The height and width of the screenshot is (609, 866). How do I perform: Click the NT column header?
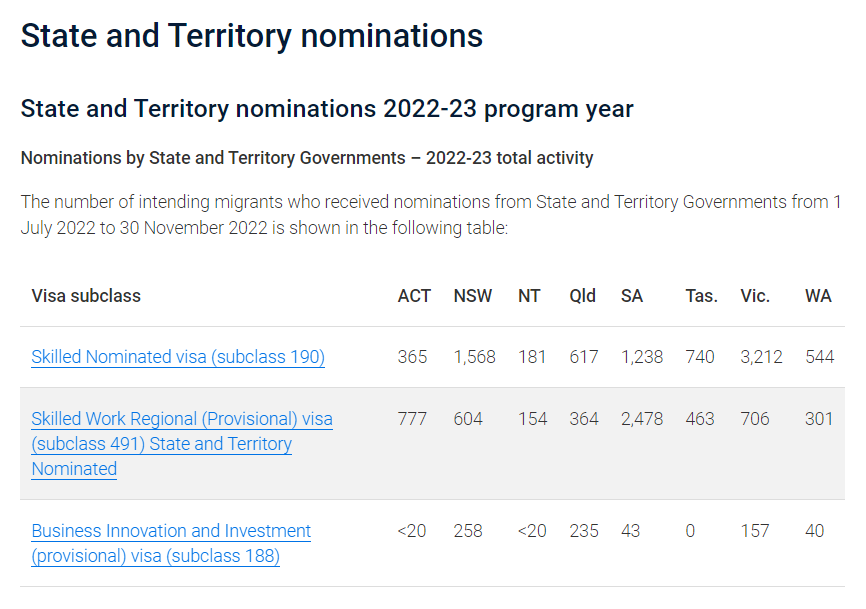tap(529, 296)
